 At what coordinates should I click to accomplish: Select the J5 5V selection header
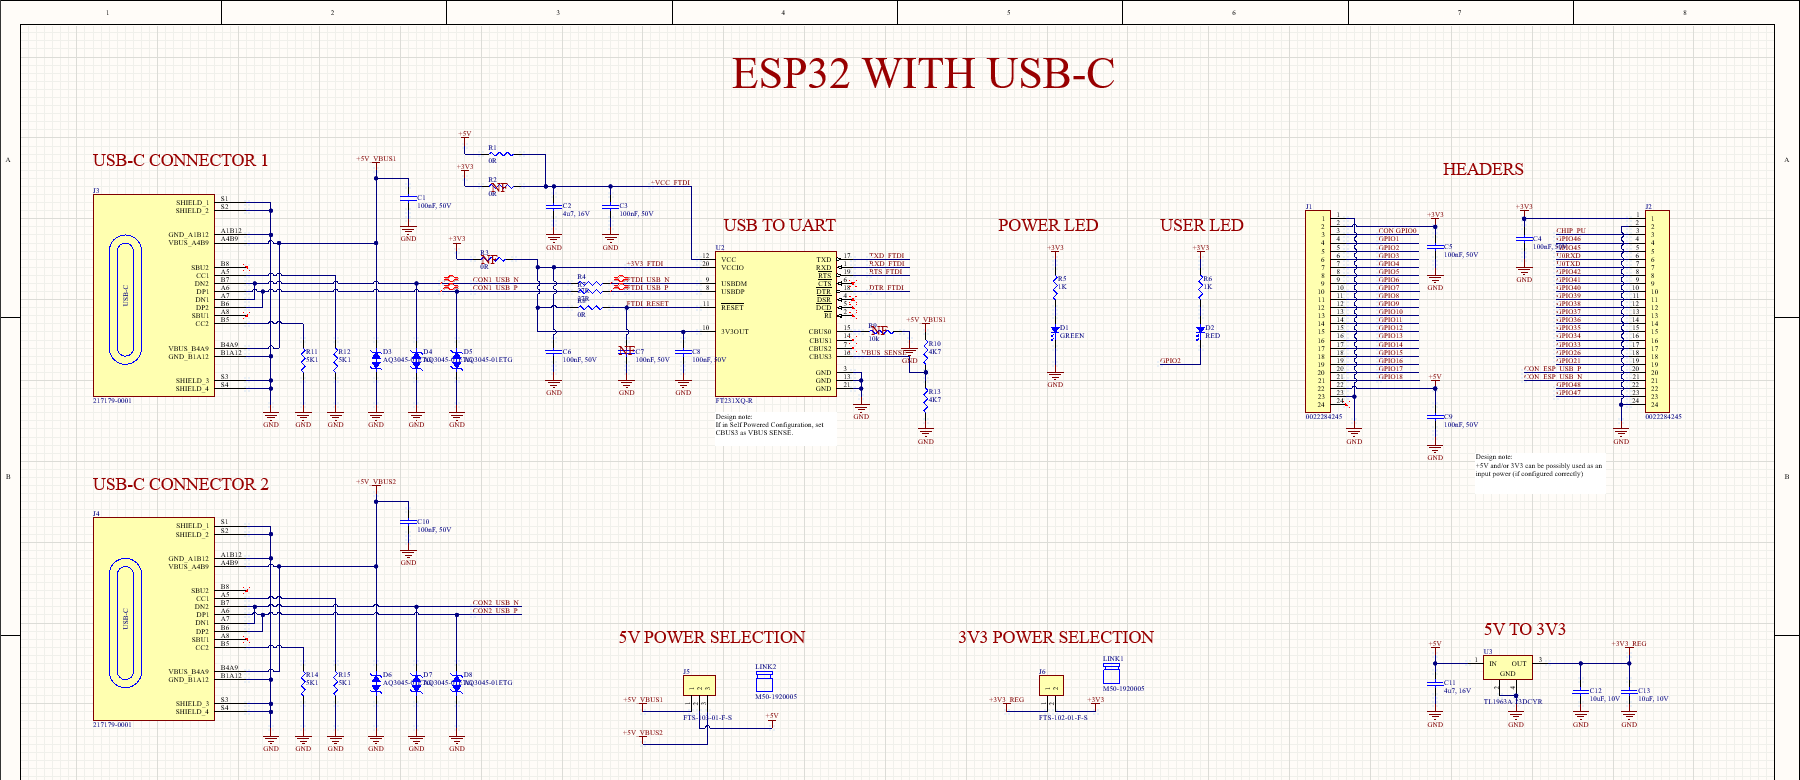pos(699,686)
